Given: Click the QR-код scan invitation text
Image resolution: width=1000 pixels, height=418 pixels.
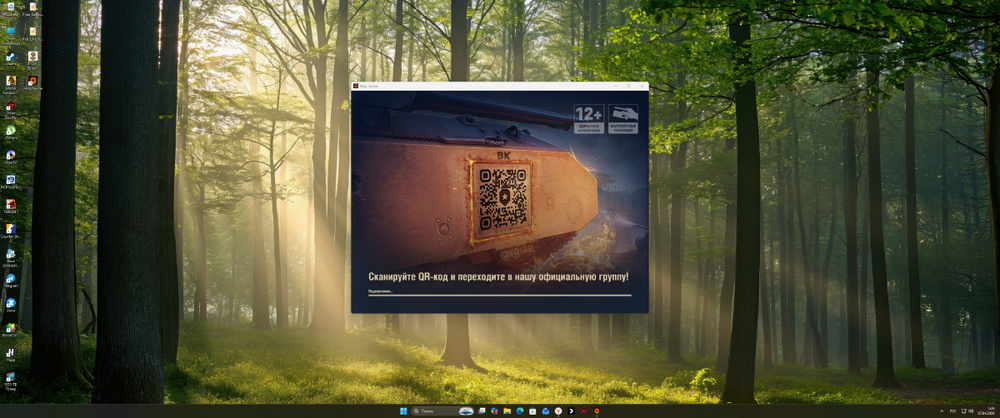Looking at the screenshot, I should (x=498, y=277).
